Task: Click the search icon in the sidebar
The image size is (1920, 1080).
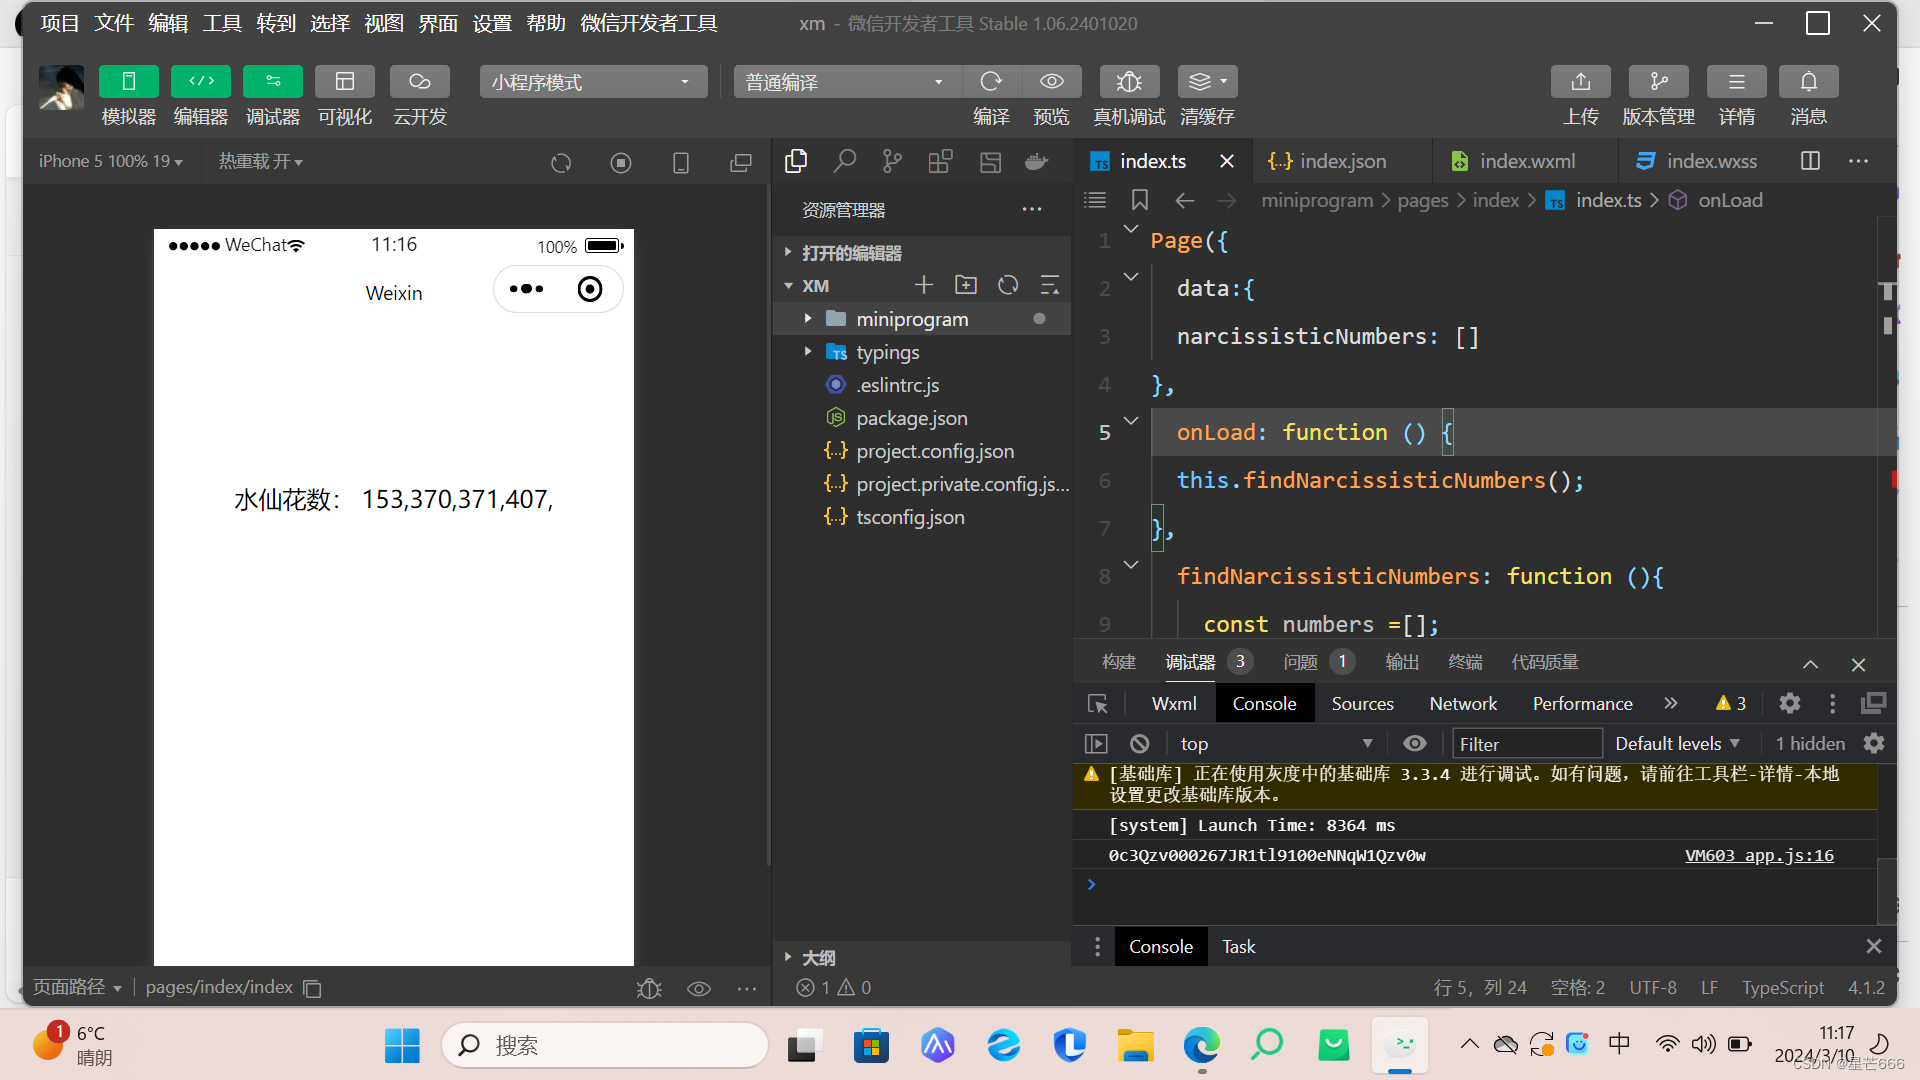Action: coord(845,161)
